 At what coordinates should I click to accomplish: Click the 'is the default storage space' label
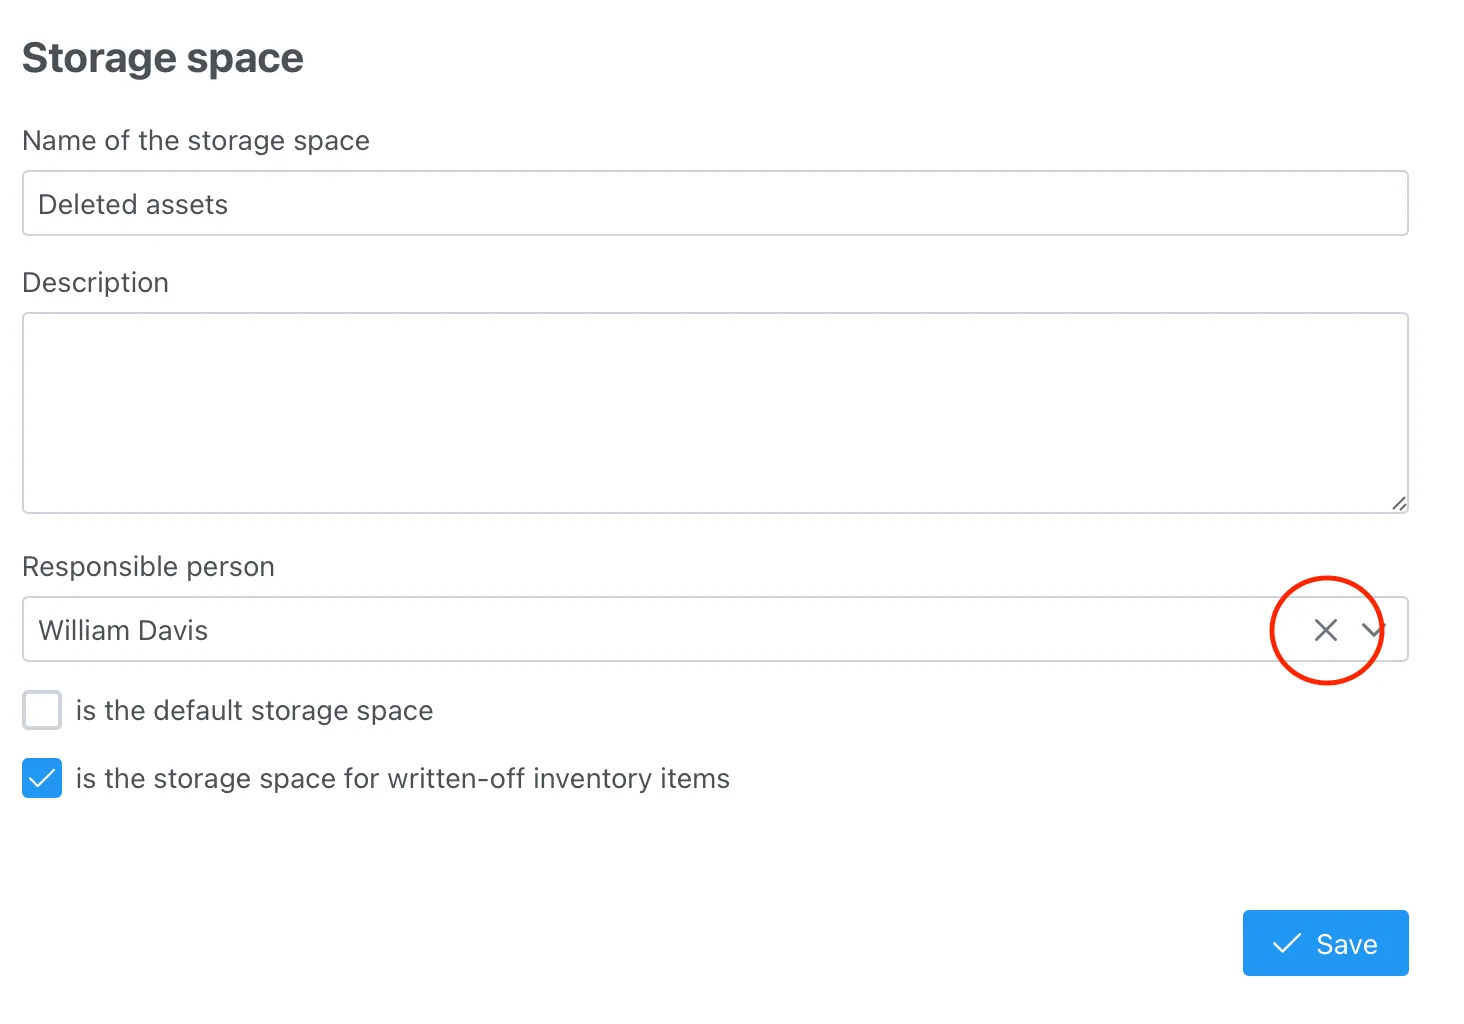tap(254, 710)
